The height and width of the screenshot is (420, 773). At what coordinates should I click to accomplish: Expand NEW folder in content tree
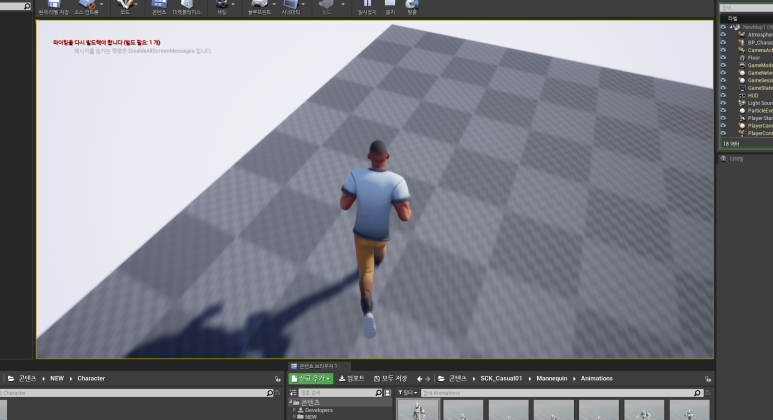[294, 417]
